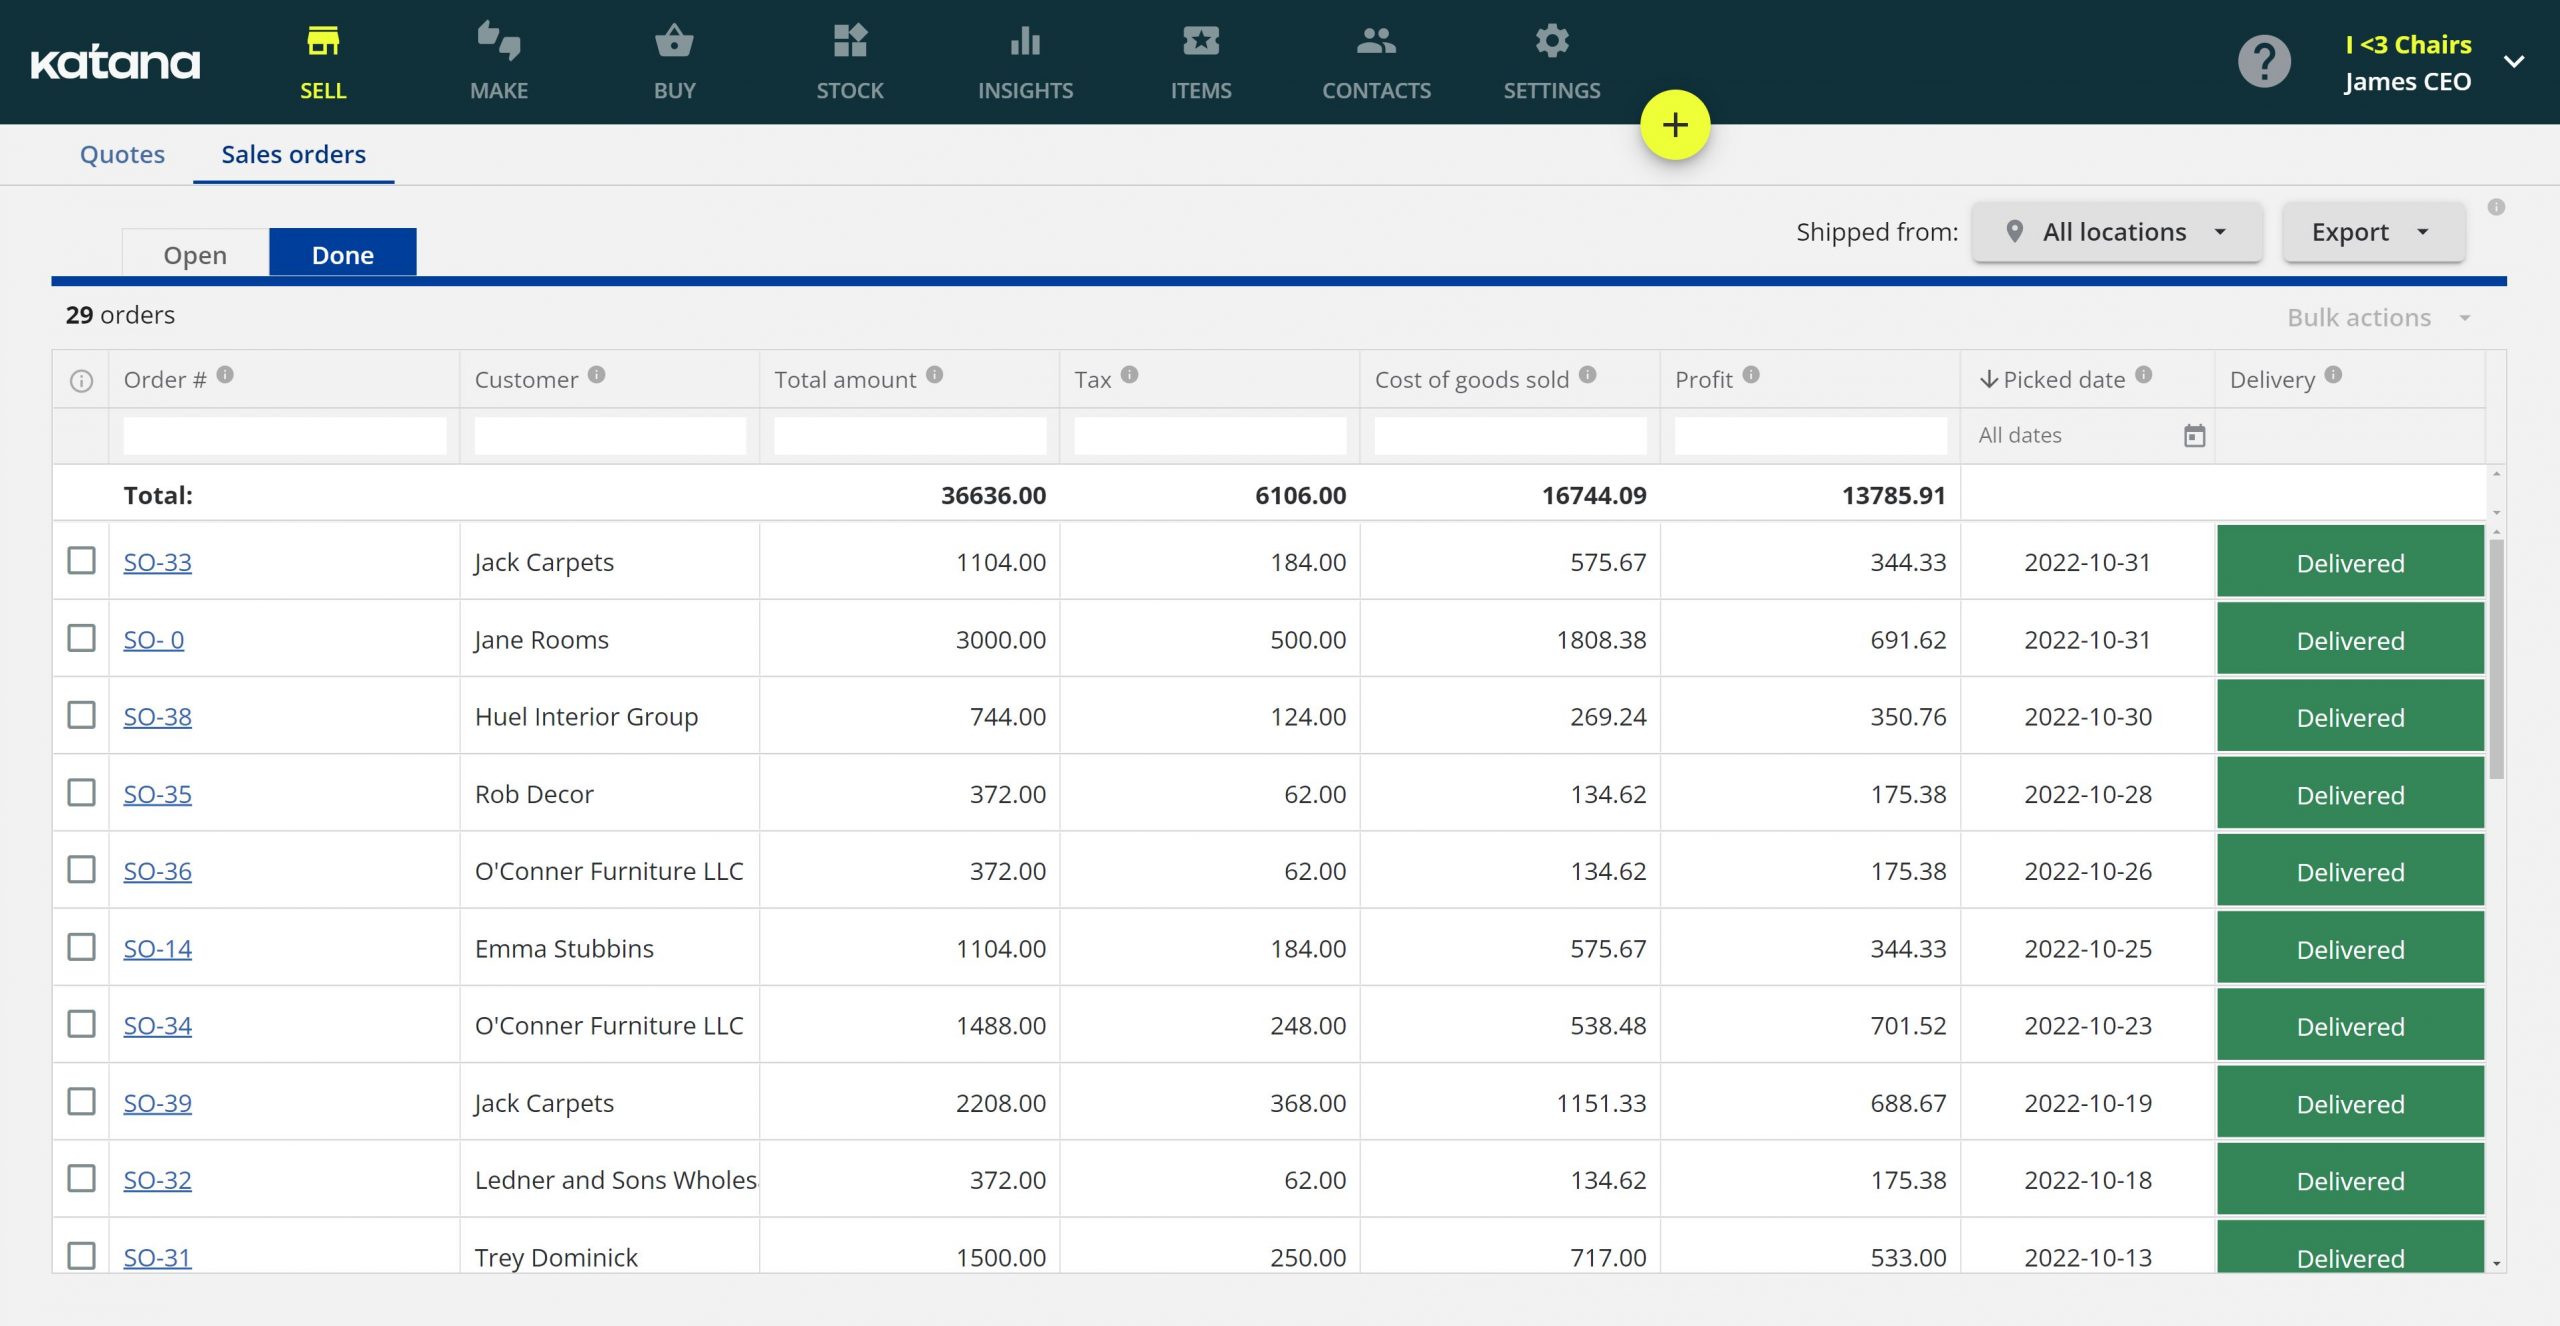Click the ITEMS navigation icon
The width and height of the screenshot is (2560, 1326).
pyautogui.click(x=1201, y=37)
